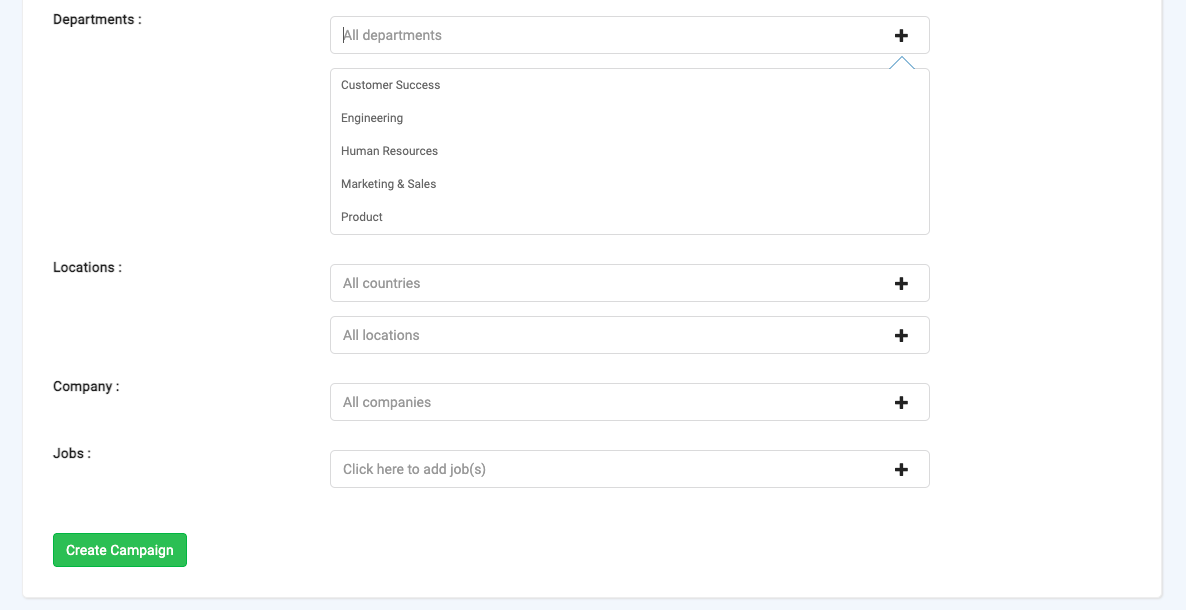Select Marketing & Sales department

coord(389,184)
